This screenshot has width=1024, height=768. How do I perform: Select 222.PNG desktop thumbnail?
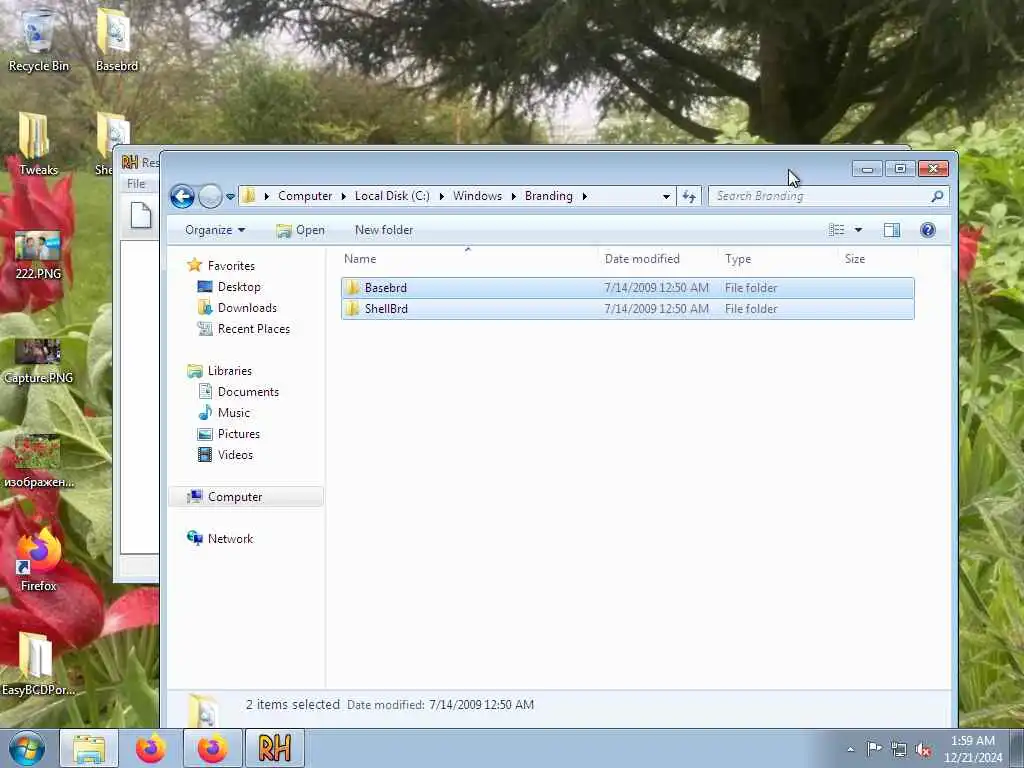(x=38, y=255)
